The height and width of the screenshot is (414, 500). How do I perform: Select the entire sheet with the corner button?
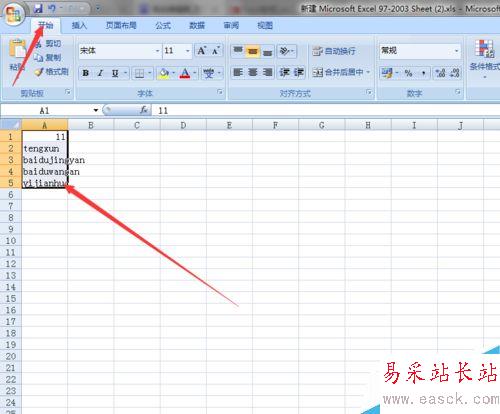(x=11, y=125)
